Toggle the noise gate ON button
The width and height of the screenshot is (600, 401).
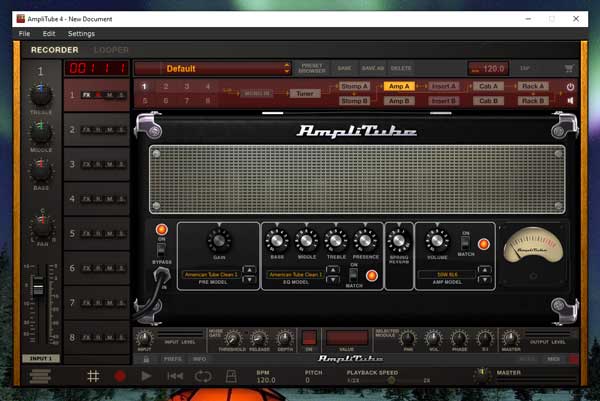click(309, 338)
